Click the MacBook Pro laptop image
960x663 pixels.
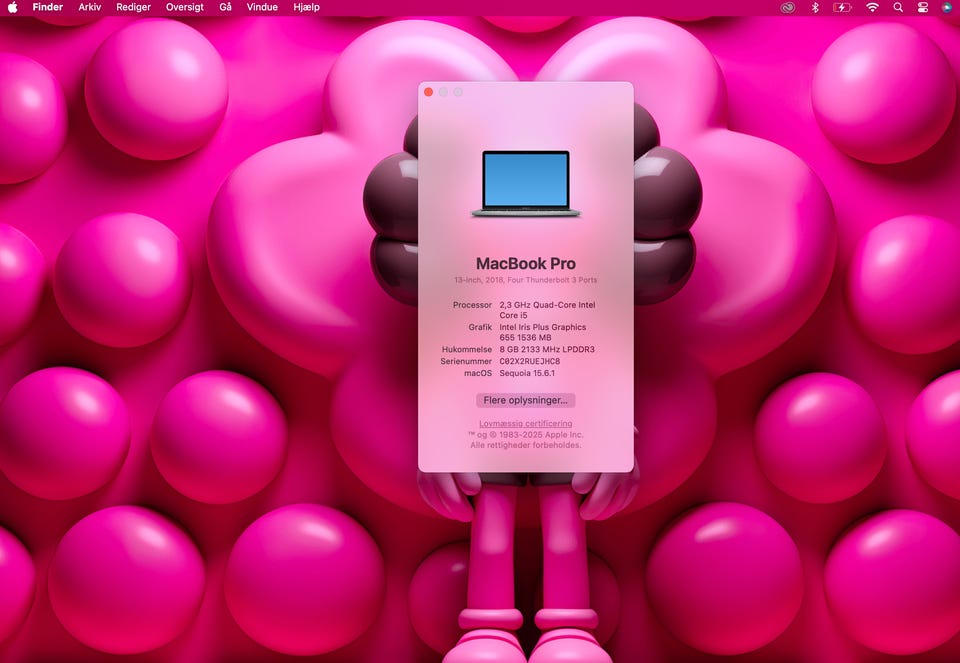coord(526,184)
